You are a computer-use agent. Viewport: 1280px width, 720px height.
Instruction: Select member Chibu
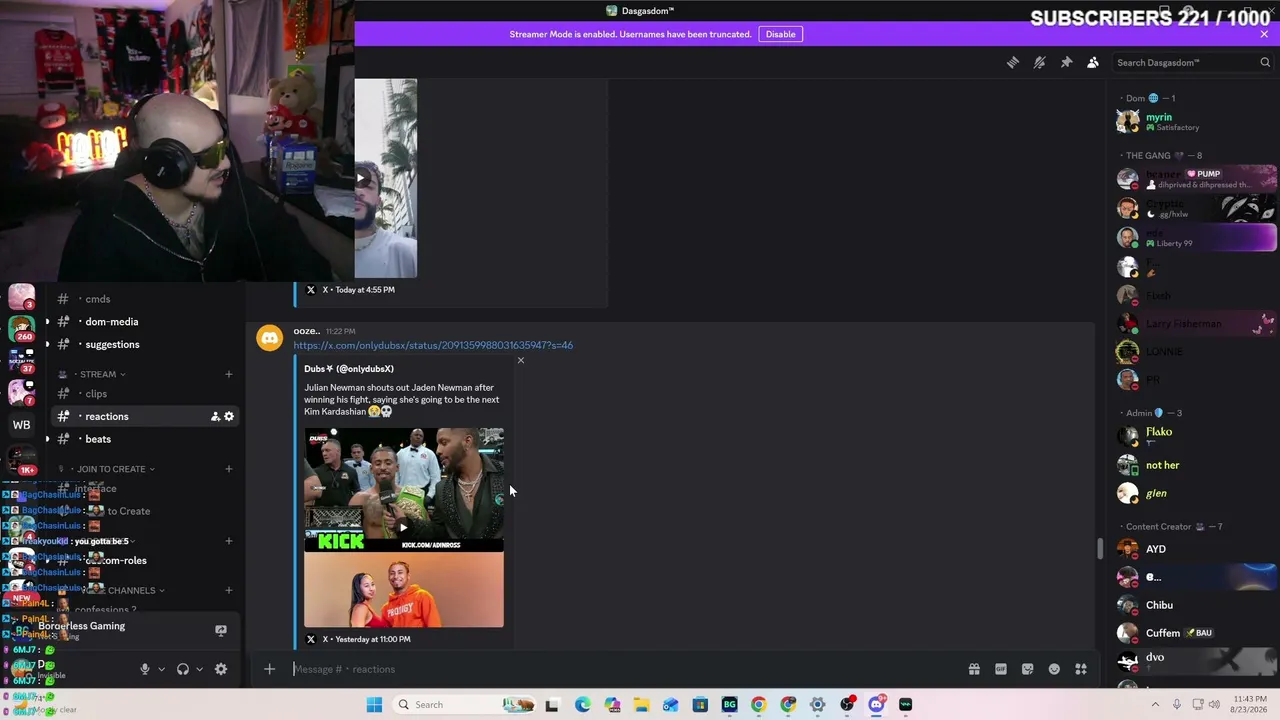pyautogui.click(x=1196, y=605)
